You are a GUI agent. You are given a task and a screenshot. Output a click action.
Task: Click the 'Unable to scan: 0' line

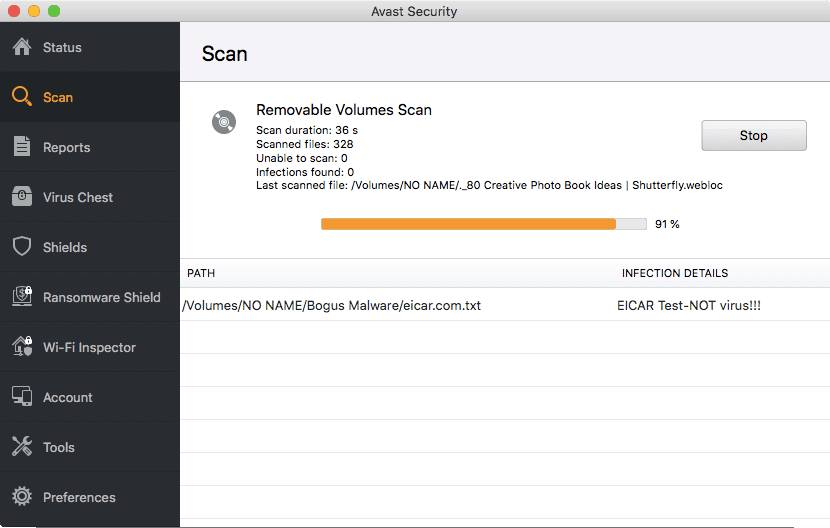[x=302, y=158]
